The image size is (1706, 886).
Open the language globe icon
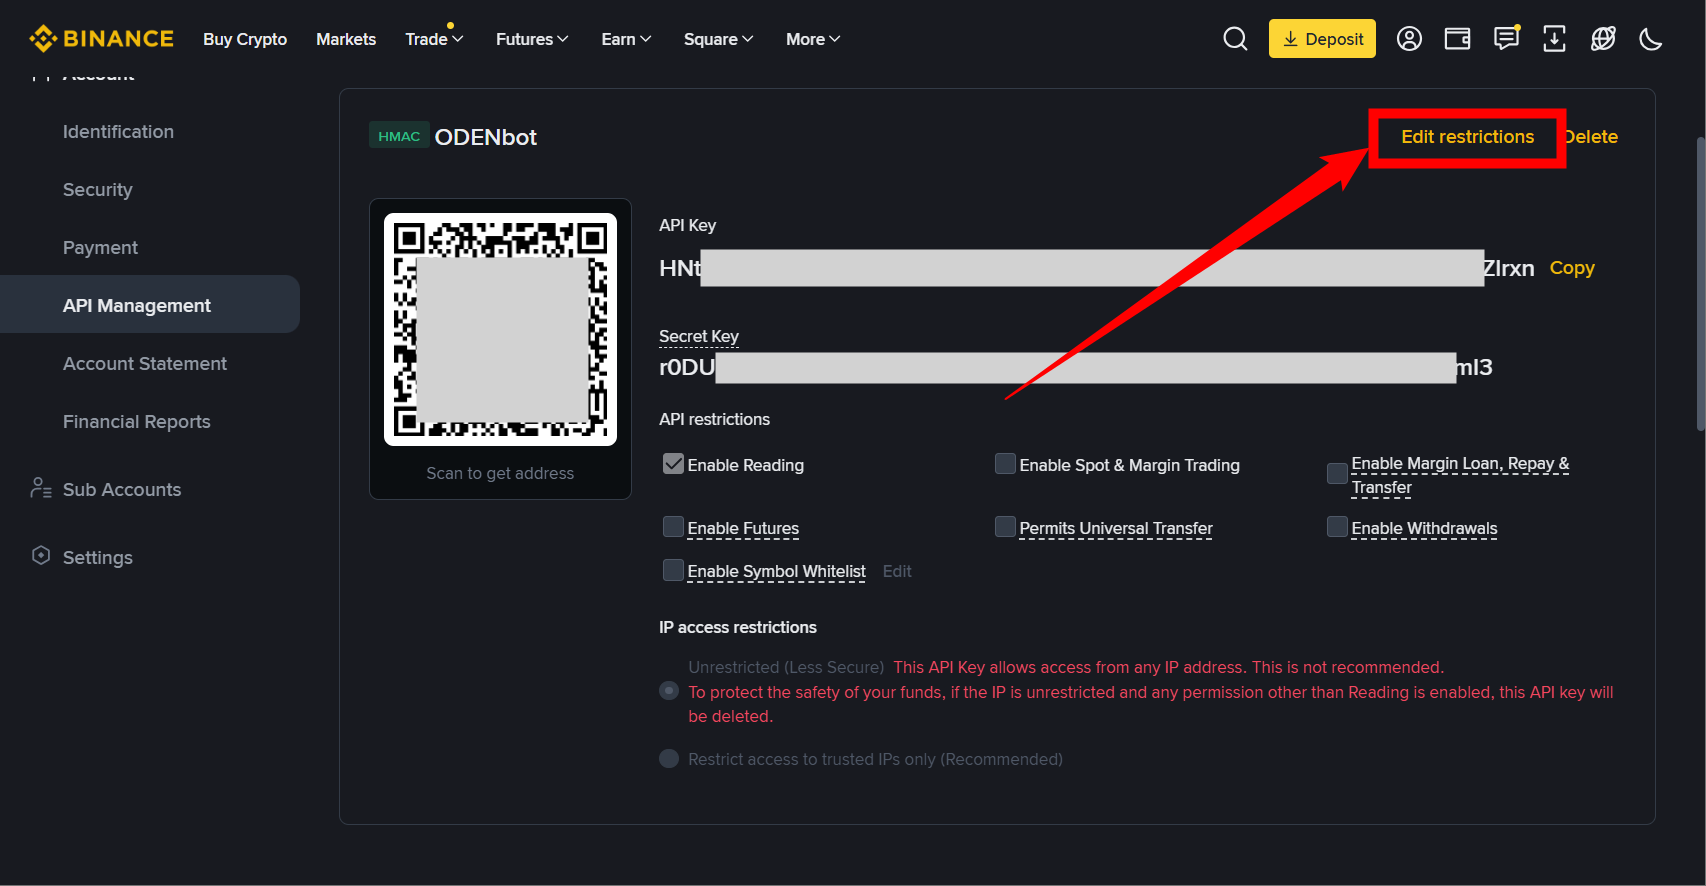coord(1603,39)
